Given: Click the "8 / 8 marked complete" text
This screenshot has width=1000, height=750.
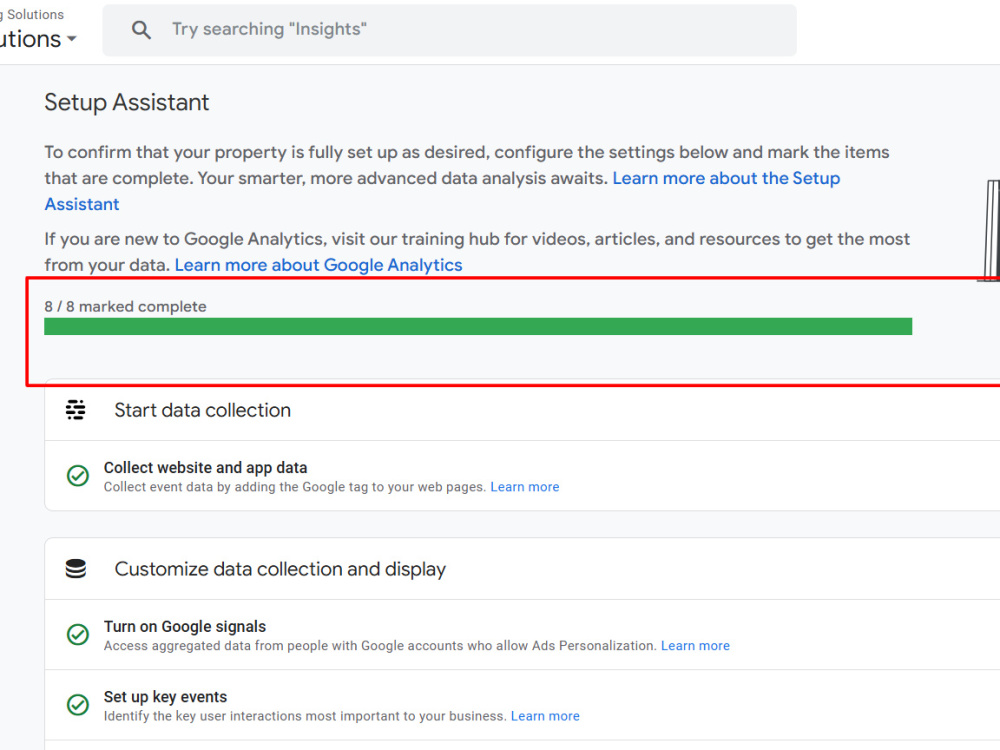Looking at the screenshot, I should point(125,307).
